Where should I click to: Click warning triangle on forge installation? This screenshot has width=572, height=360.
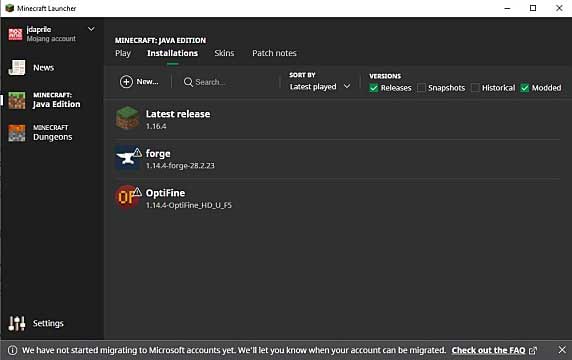click(137, 152)
